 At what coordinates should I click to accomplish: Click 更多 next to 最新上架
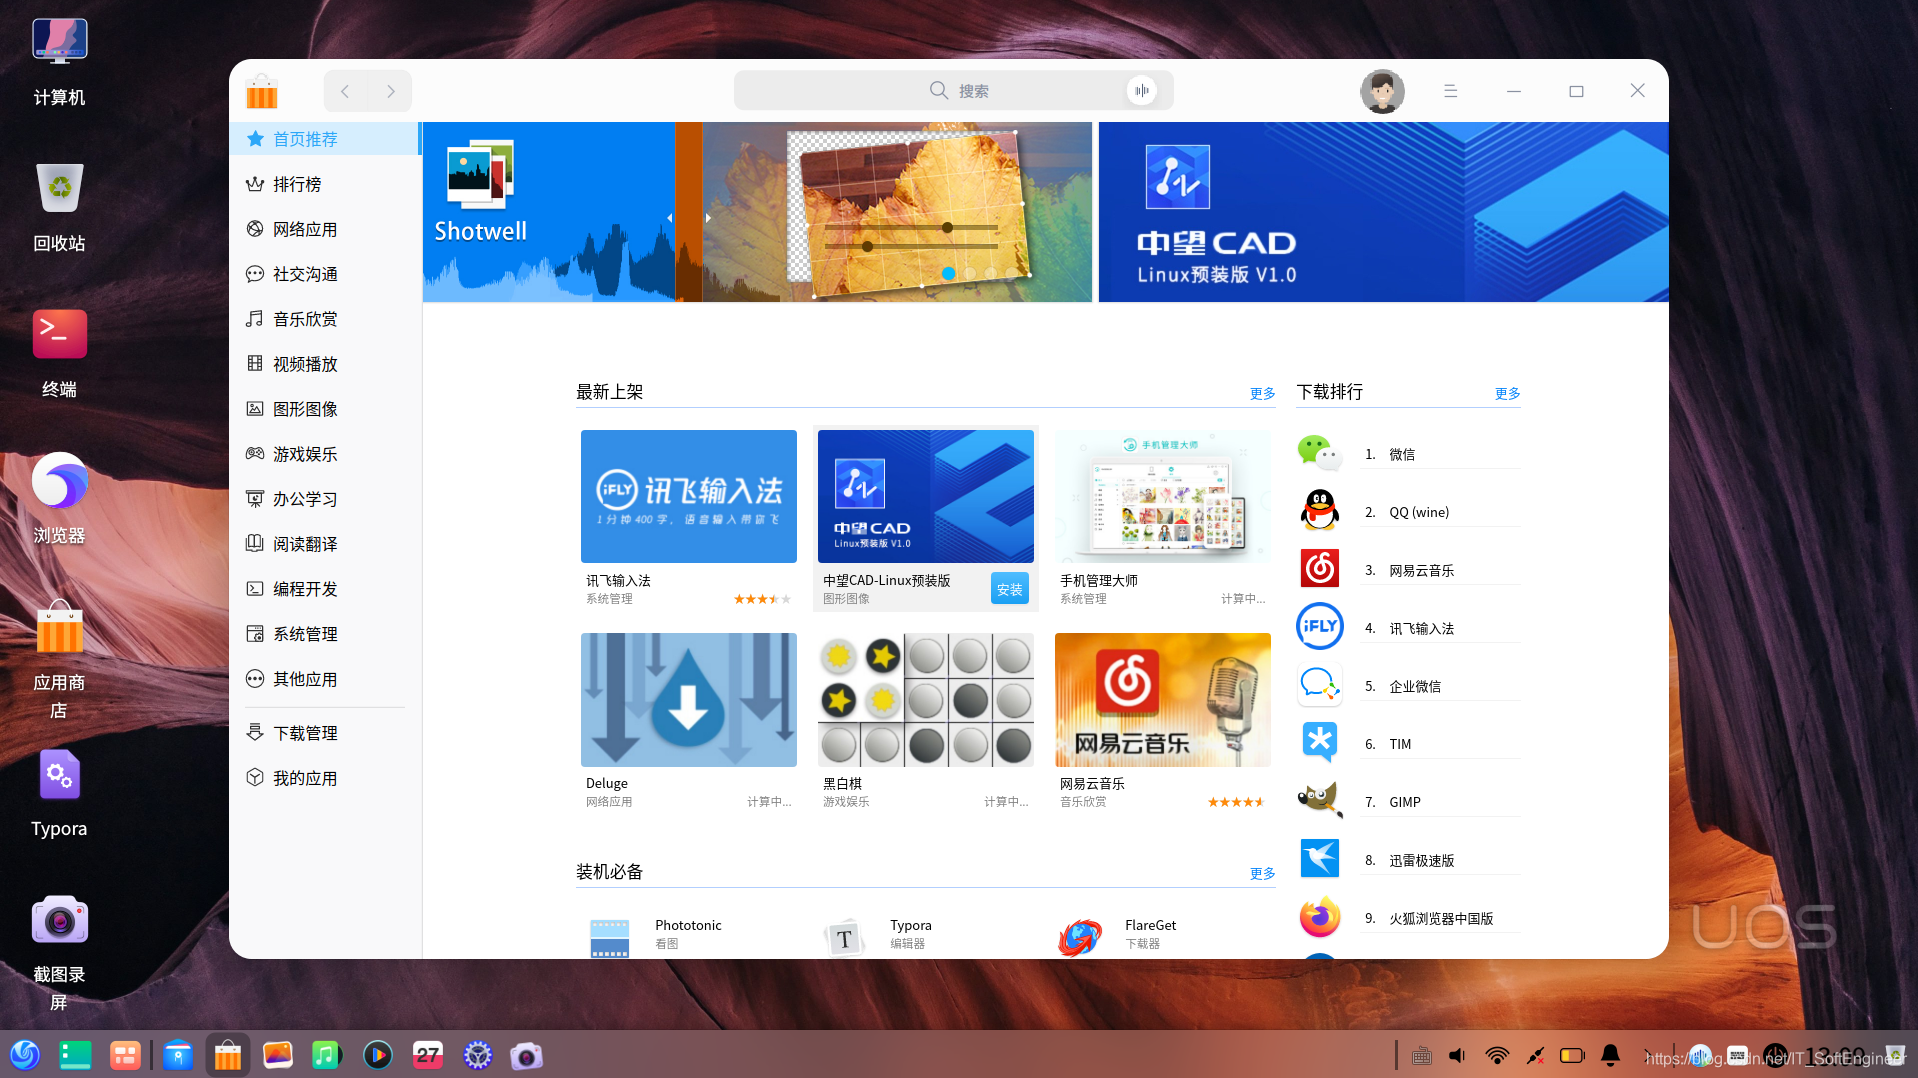(x=1262, y=393)
